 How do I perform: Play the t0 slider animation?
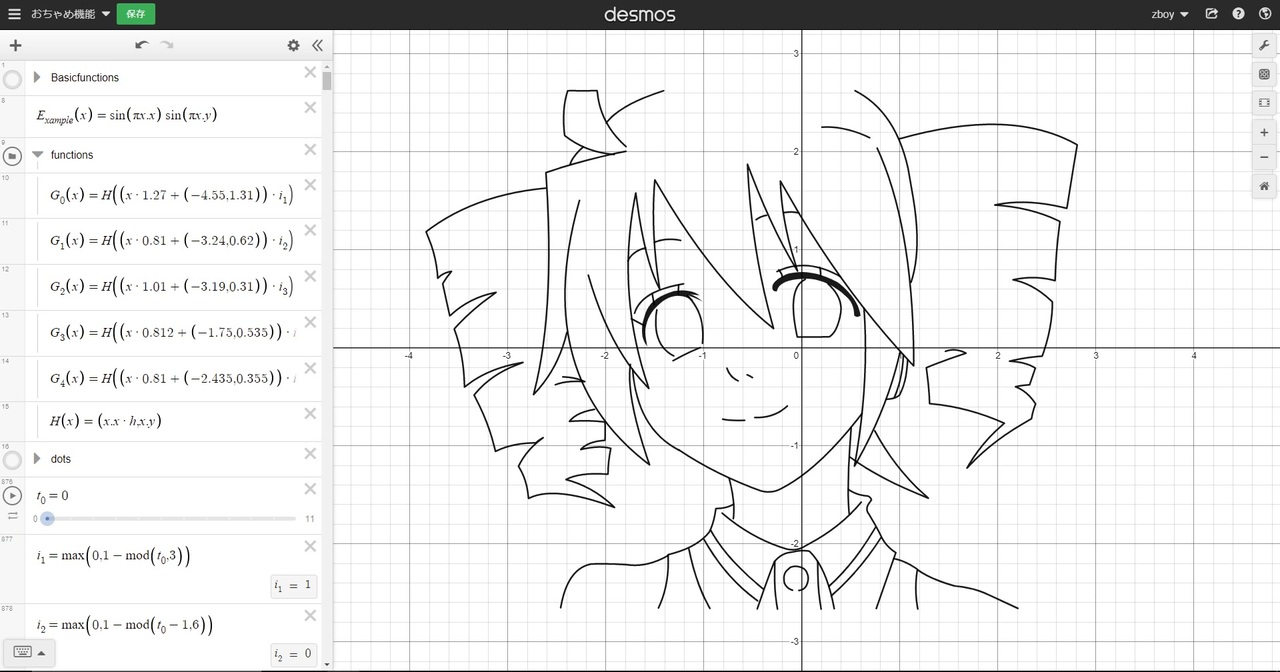pos(12,496)
